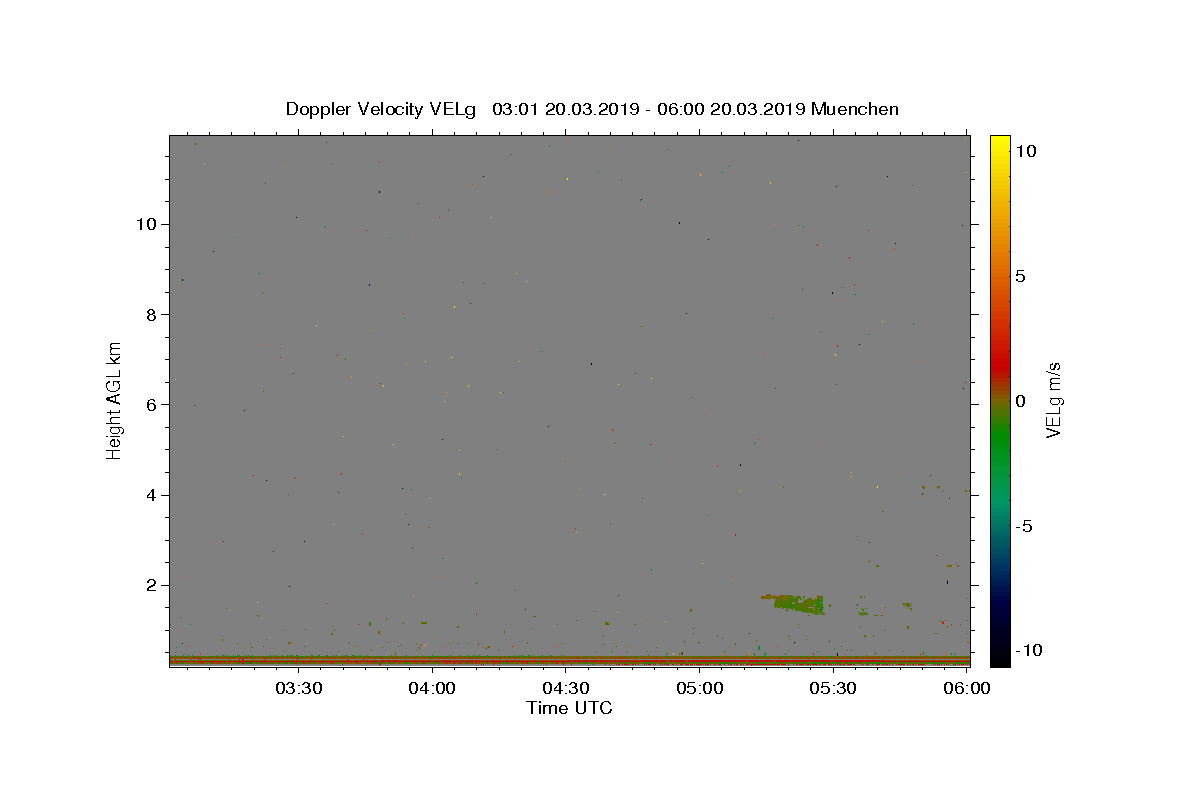Click the 04:30 time tick label
This screenshot has width=1200, height=800.
[x=565, y=688]
